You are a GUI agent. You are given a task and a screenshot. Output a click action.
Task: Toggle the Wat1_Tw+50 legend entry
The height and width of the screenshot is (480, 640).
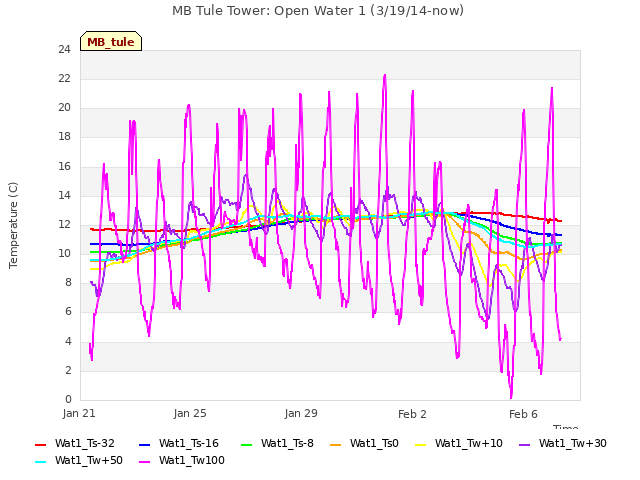[79, 460]
